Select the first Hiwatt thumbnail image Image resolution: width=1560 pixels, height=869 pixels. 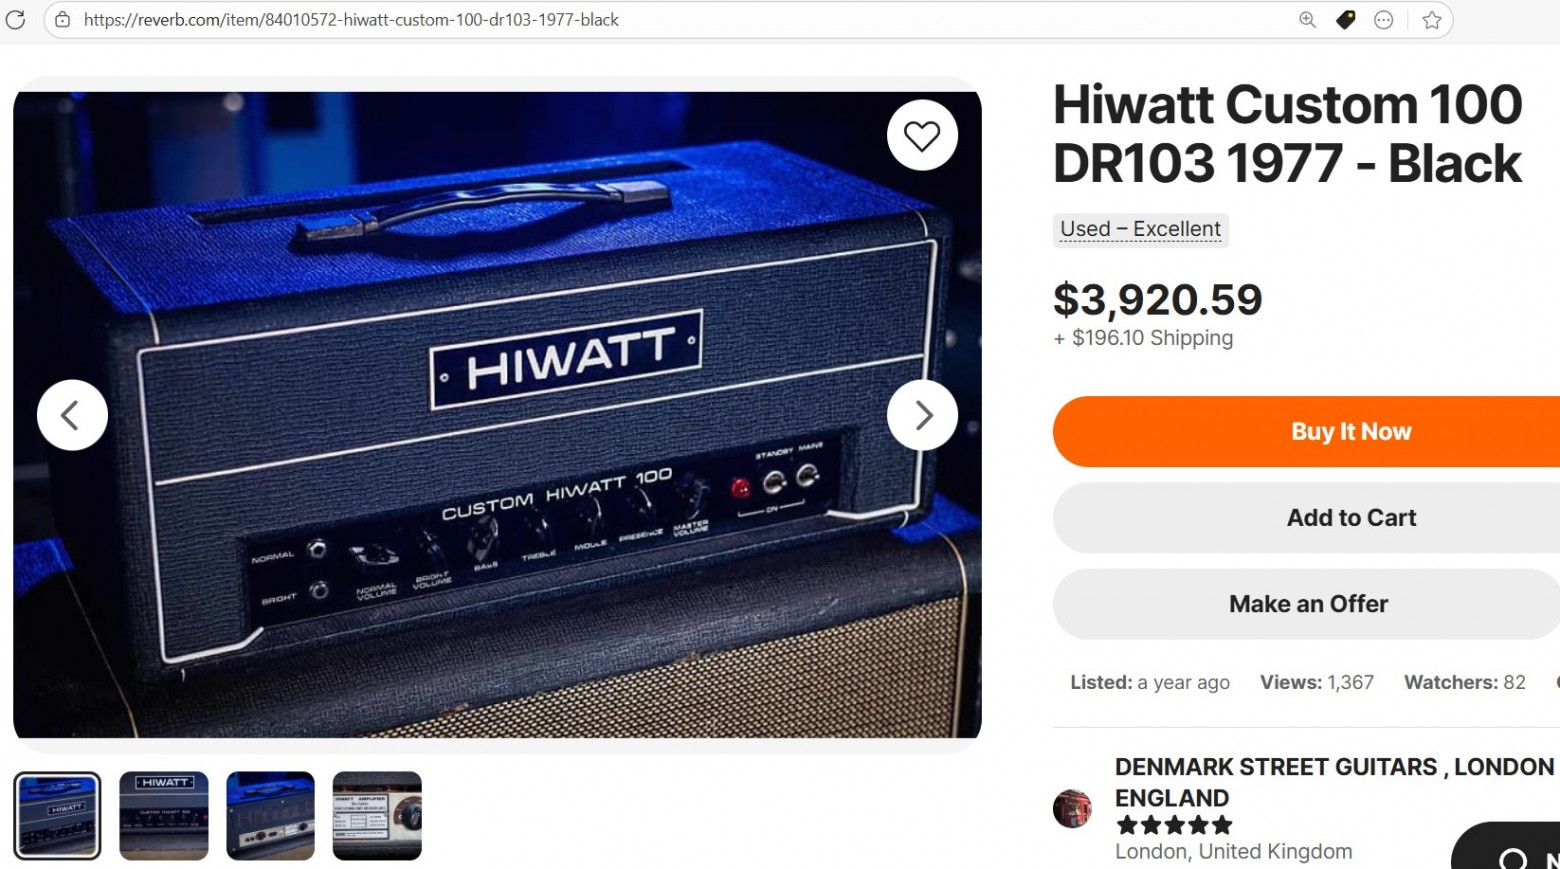coord(57,815)
